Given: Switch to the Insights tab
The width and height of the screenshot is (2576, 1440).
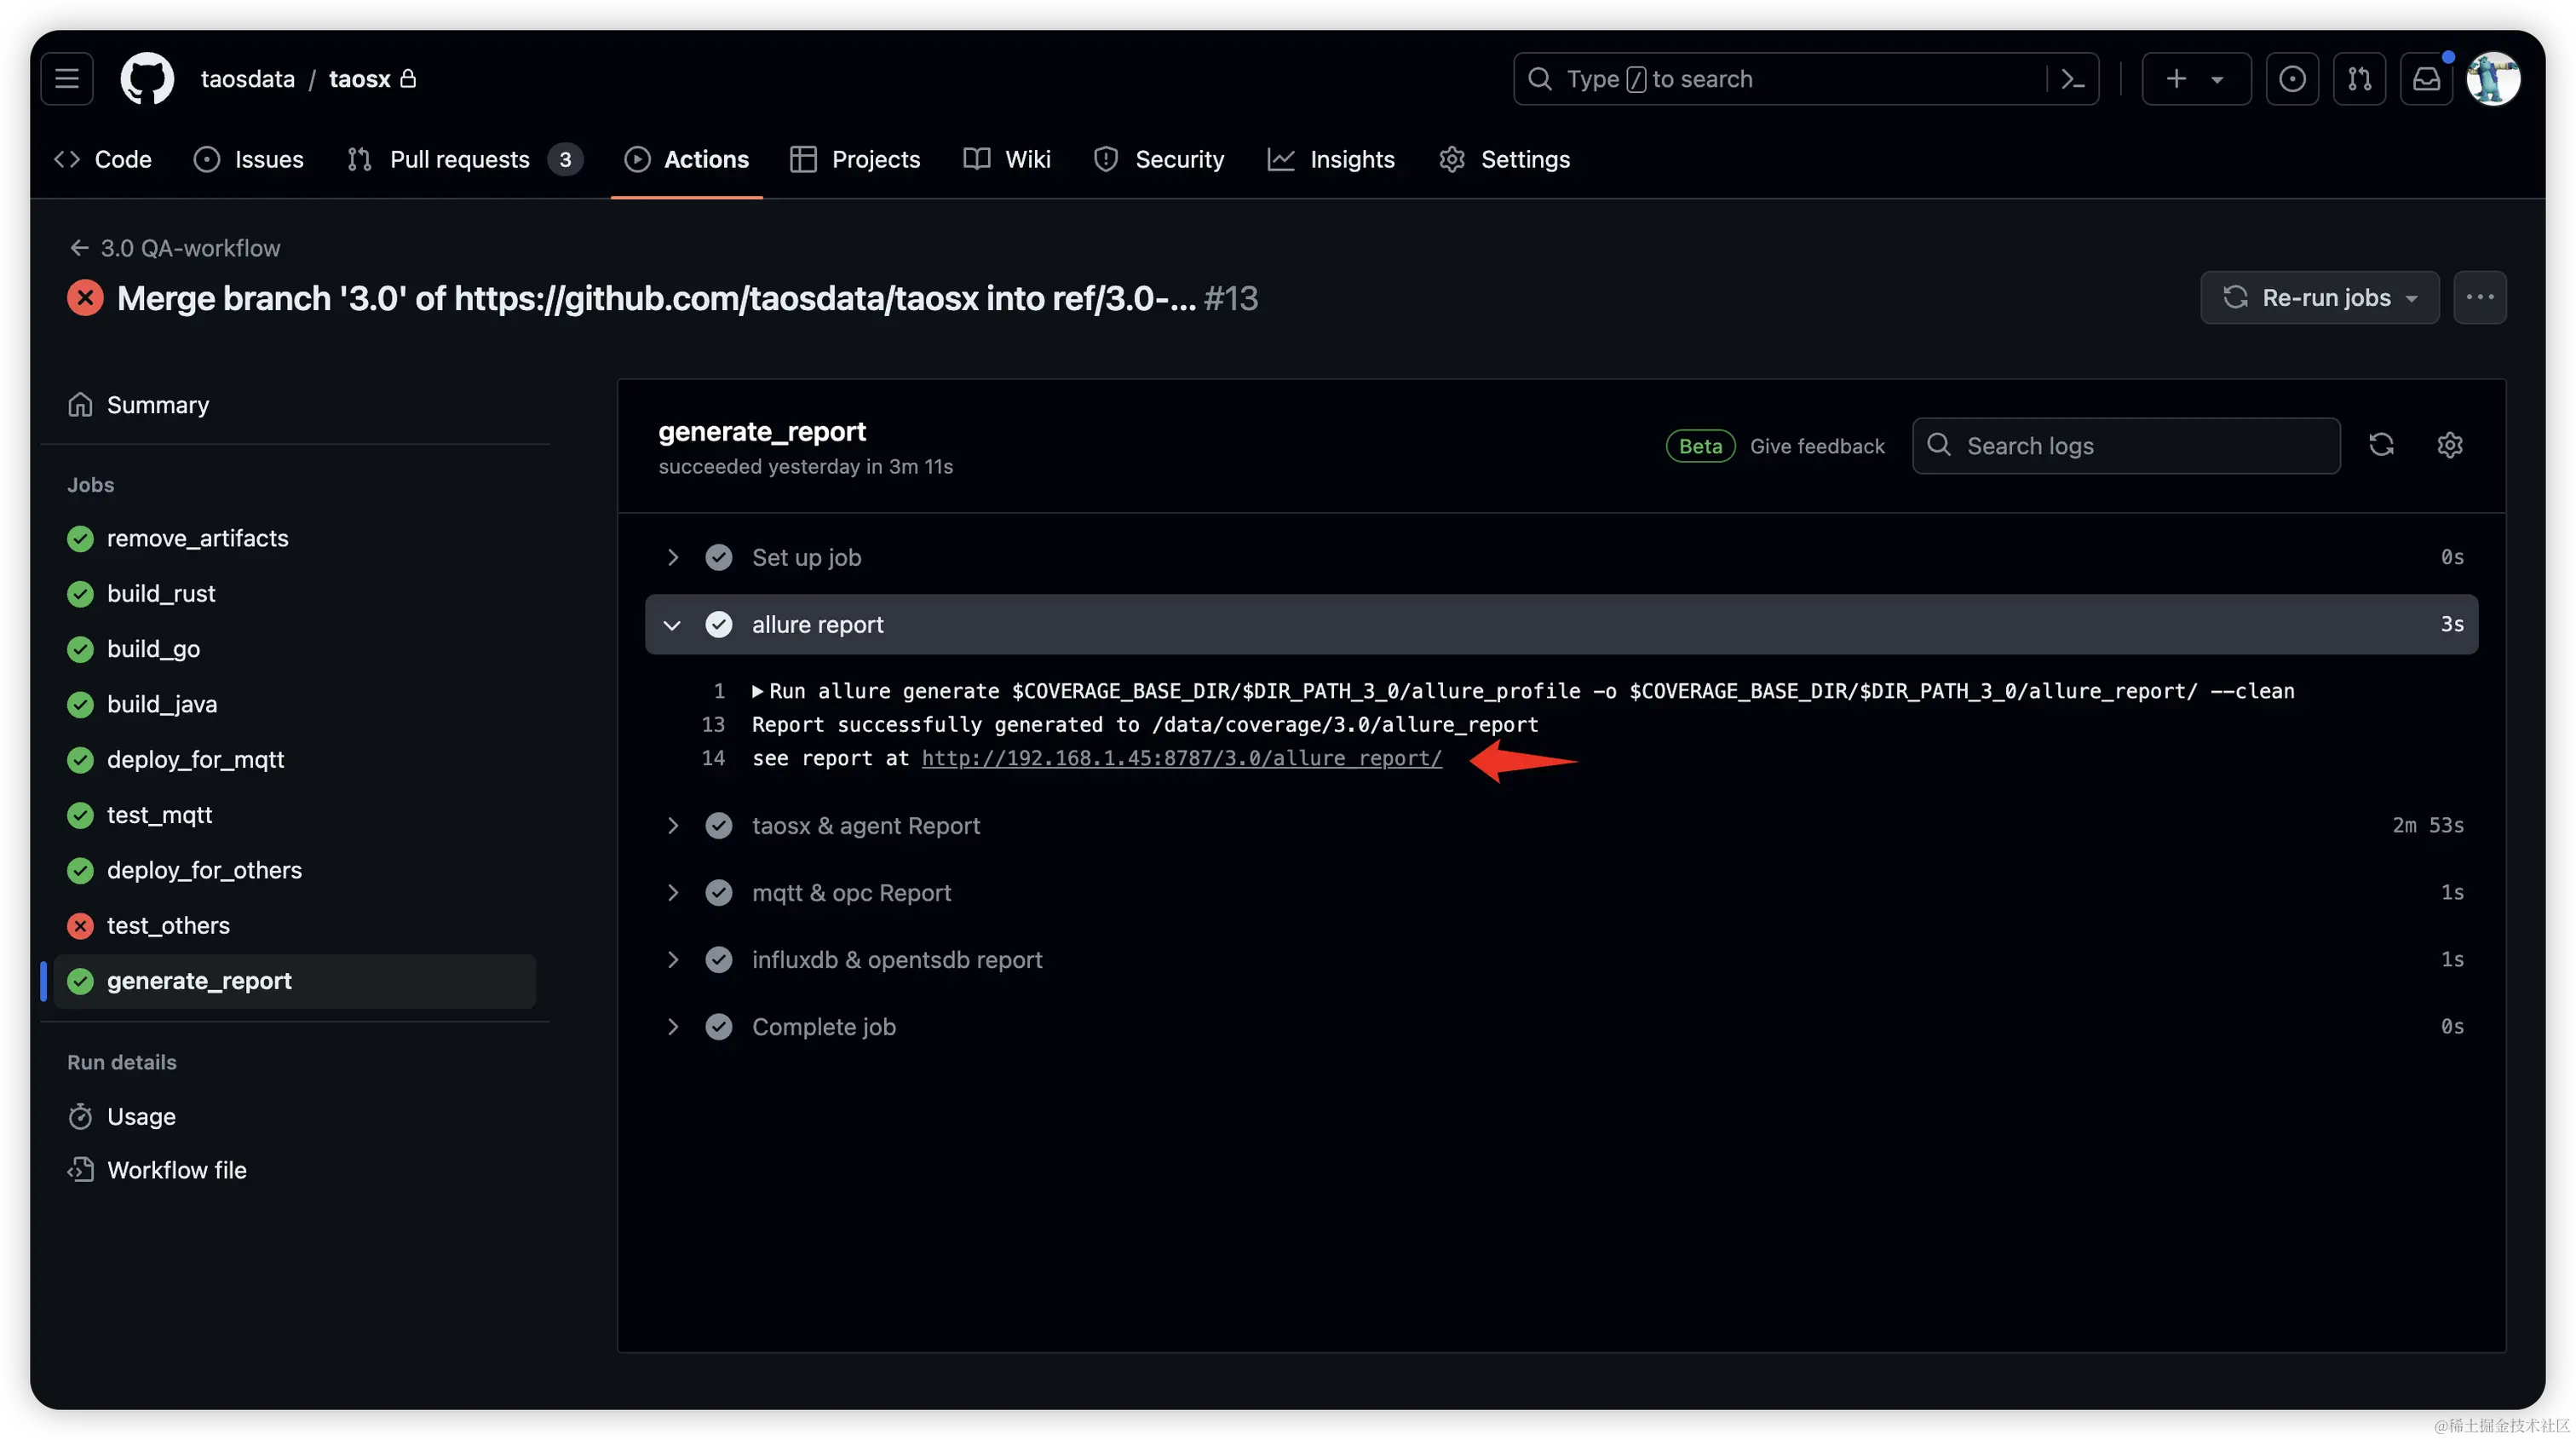Looking at the screenshot, I should (1331, 160).
